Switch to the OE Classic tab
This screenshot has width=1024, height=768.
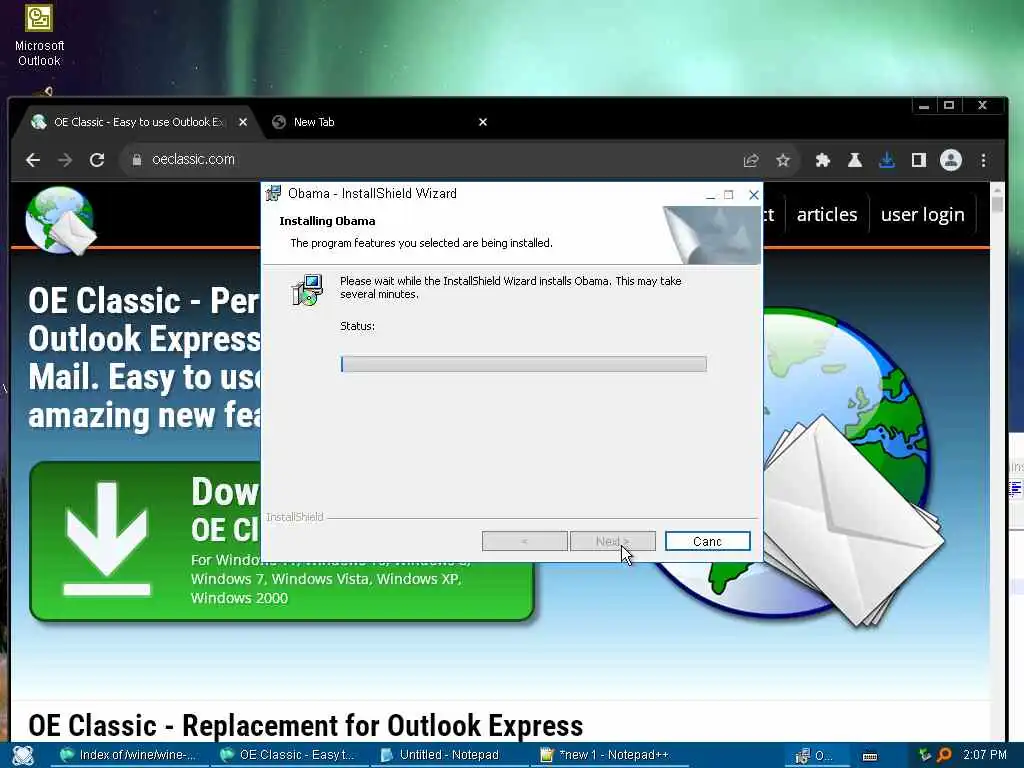pyautogui.click(x=138, y=122)
